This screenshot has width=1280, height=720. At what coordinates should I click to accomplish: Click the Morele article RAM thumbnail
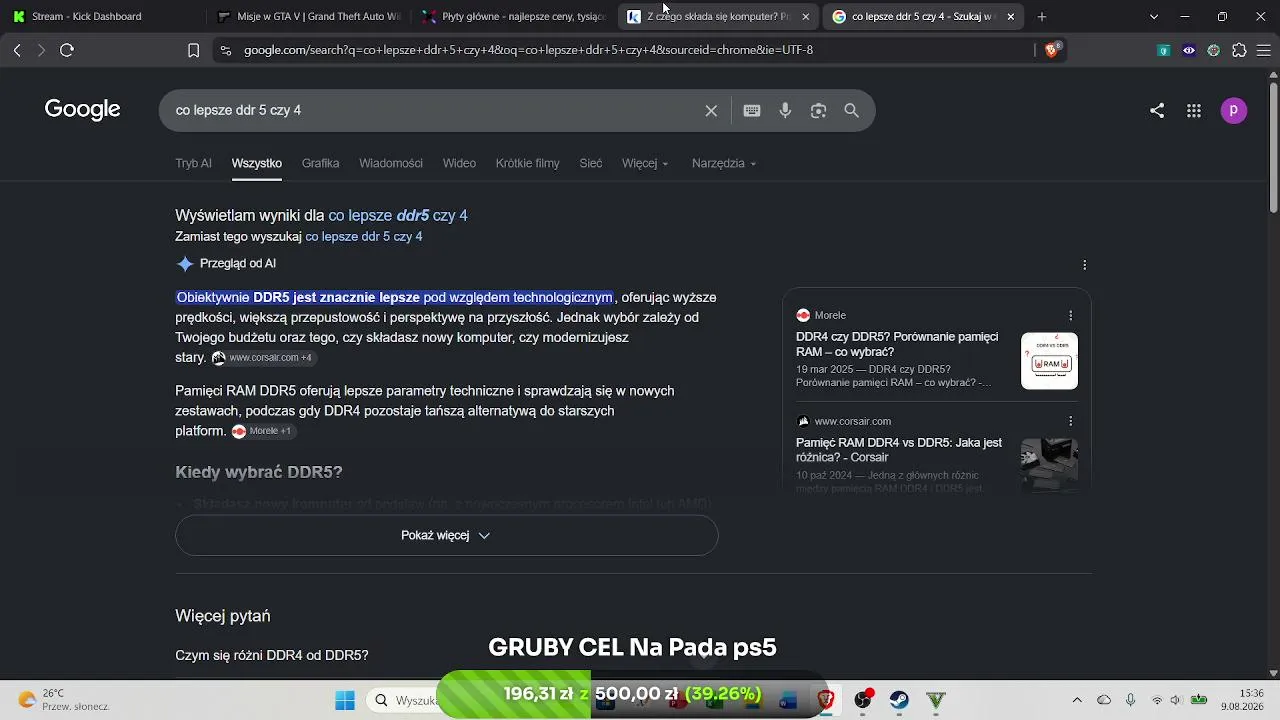[x=1049, y=361]
